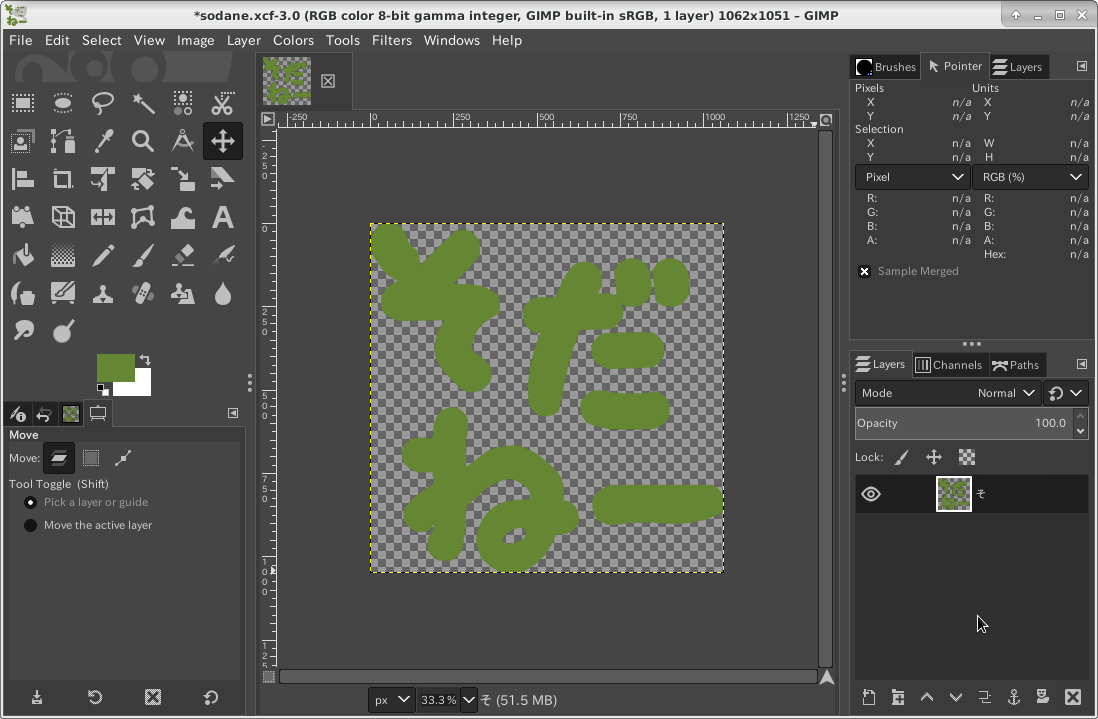
Task: Open the RGB (%) pointer info dropdown
Action: (1030, 177)
